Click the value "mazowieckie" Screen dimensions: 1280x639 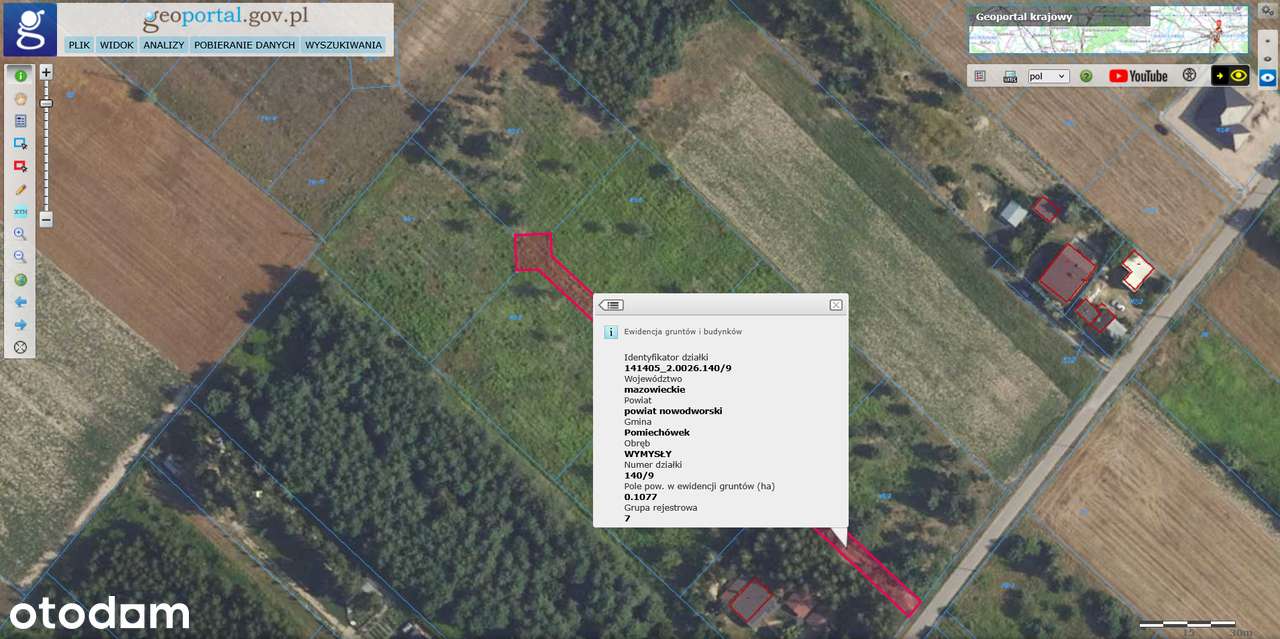[x=654, y=390]
